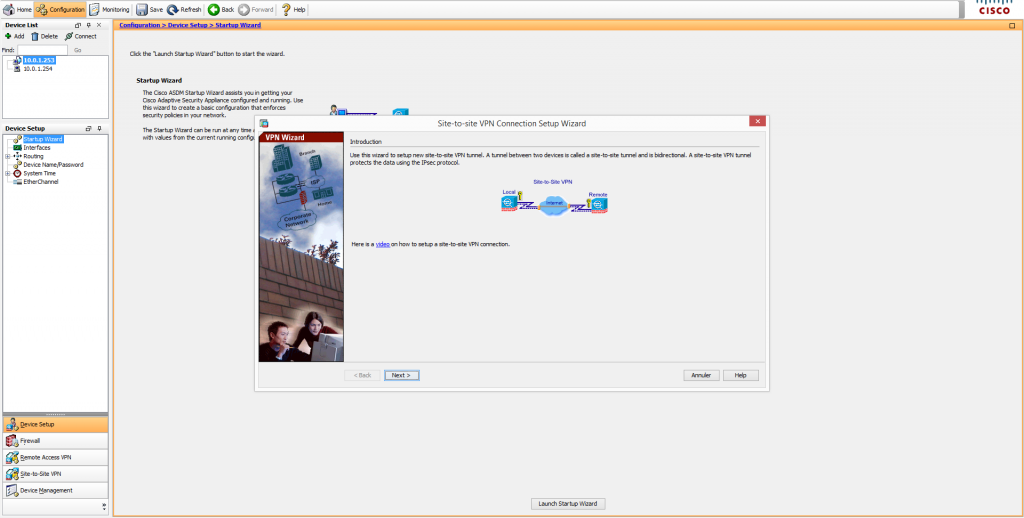Switch to Monitoring view
Image resolution: width=1024 pixels, height=518 pixels.
coord(109,10)
